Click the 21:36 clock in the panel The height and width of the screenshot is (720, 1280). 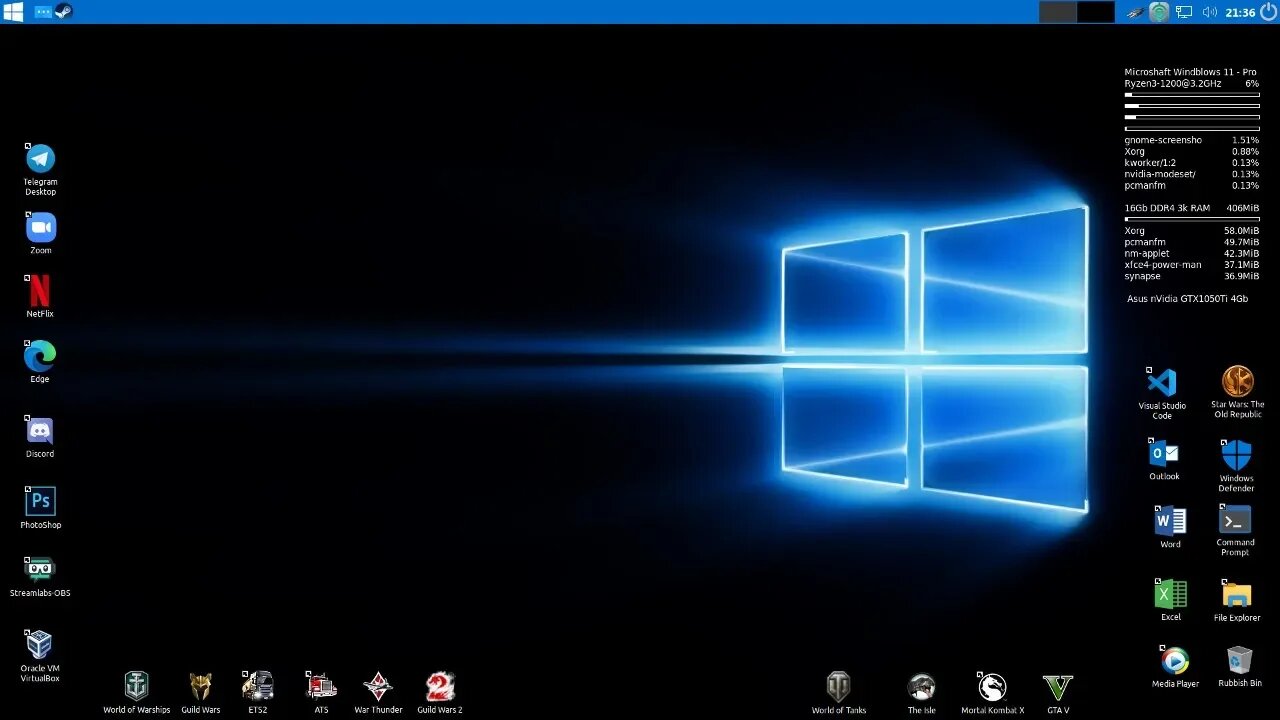pyautogui.click(x=1240, y=13)
